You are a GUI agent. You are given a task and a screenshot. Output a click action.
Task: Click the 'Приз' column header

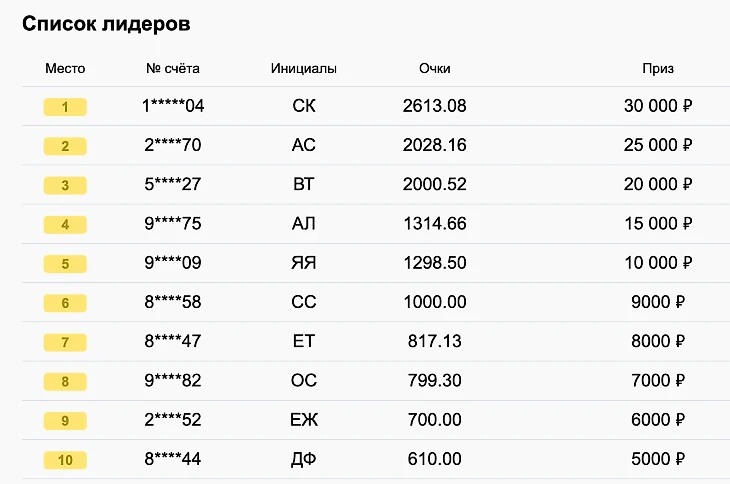pos(658,69)
